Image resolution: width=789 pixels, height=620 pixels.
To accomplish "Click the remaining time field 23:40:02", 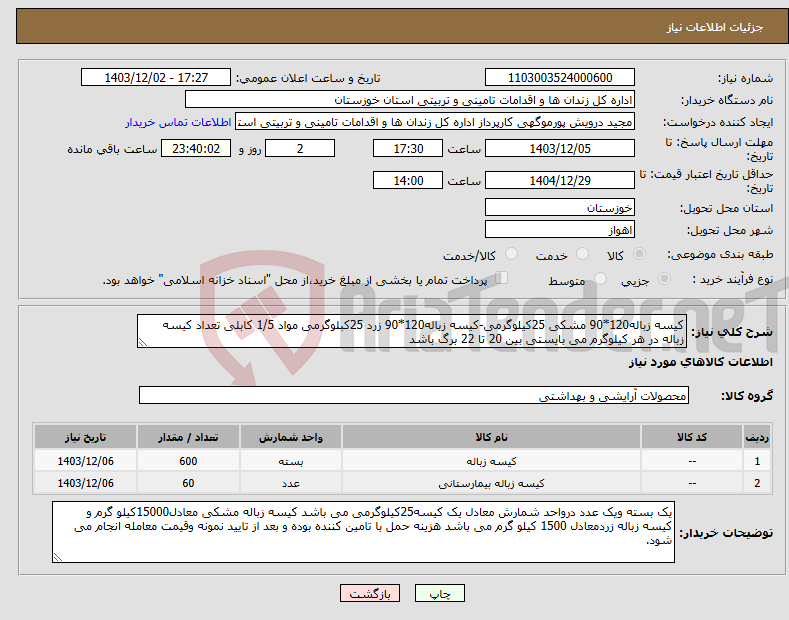I will click(196, 148).
